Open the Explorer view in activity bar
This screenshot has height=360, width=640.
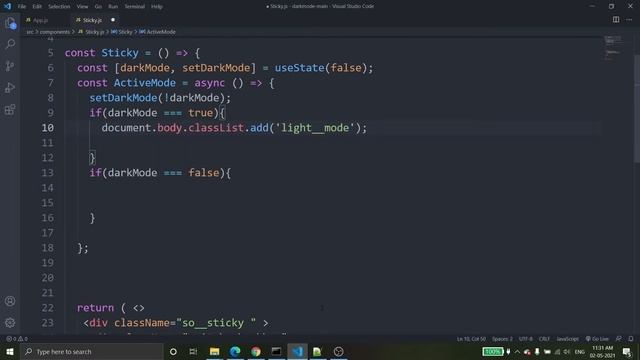10,23
